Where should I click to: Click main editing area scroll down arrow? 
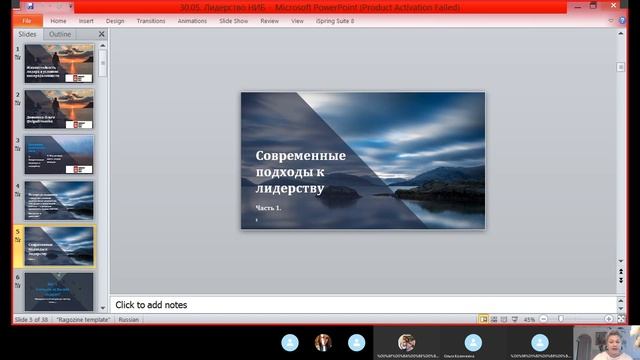point(620,261)
